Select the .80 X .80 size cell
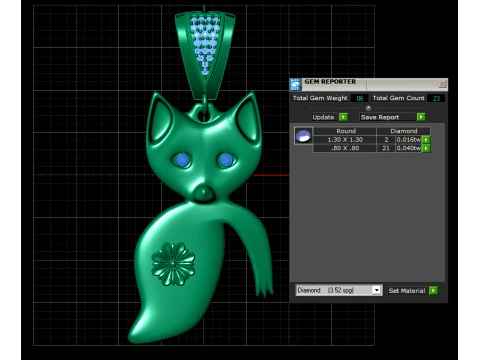 coord(345,148)
